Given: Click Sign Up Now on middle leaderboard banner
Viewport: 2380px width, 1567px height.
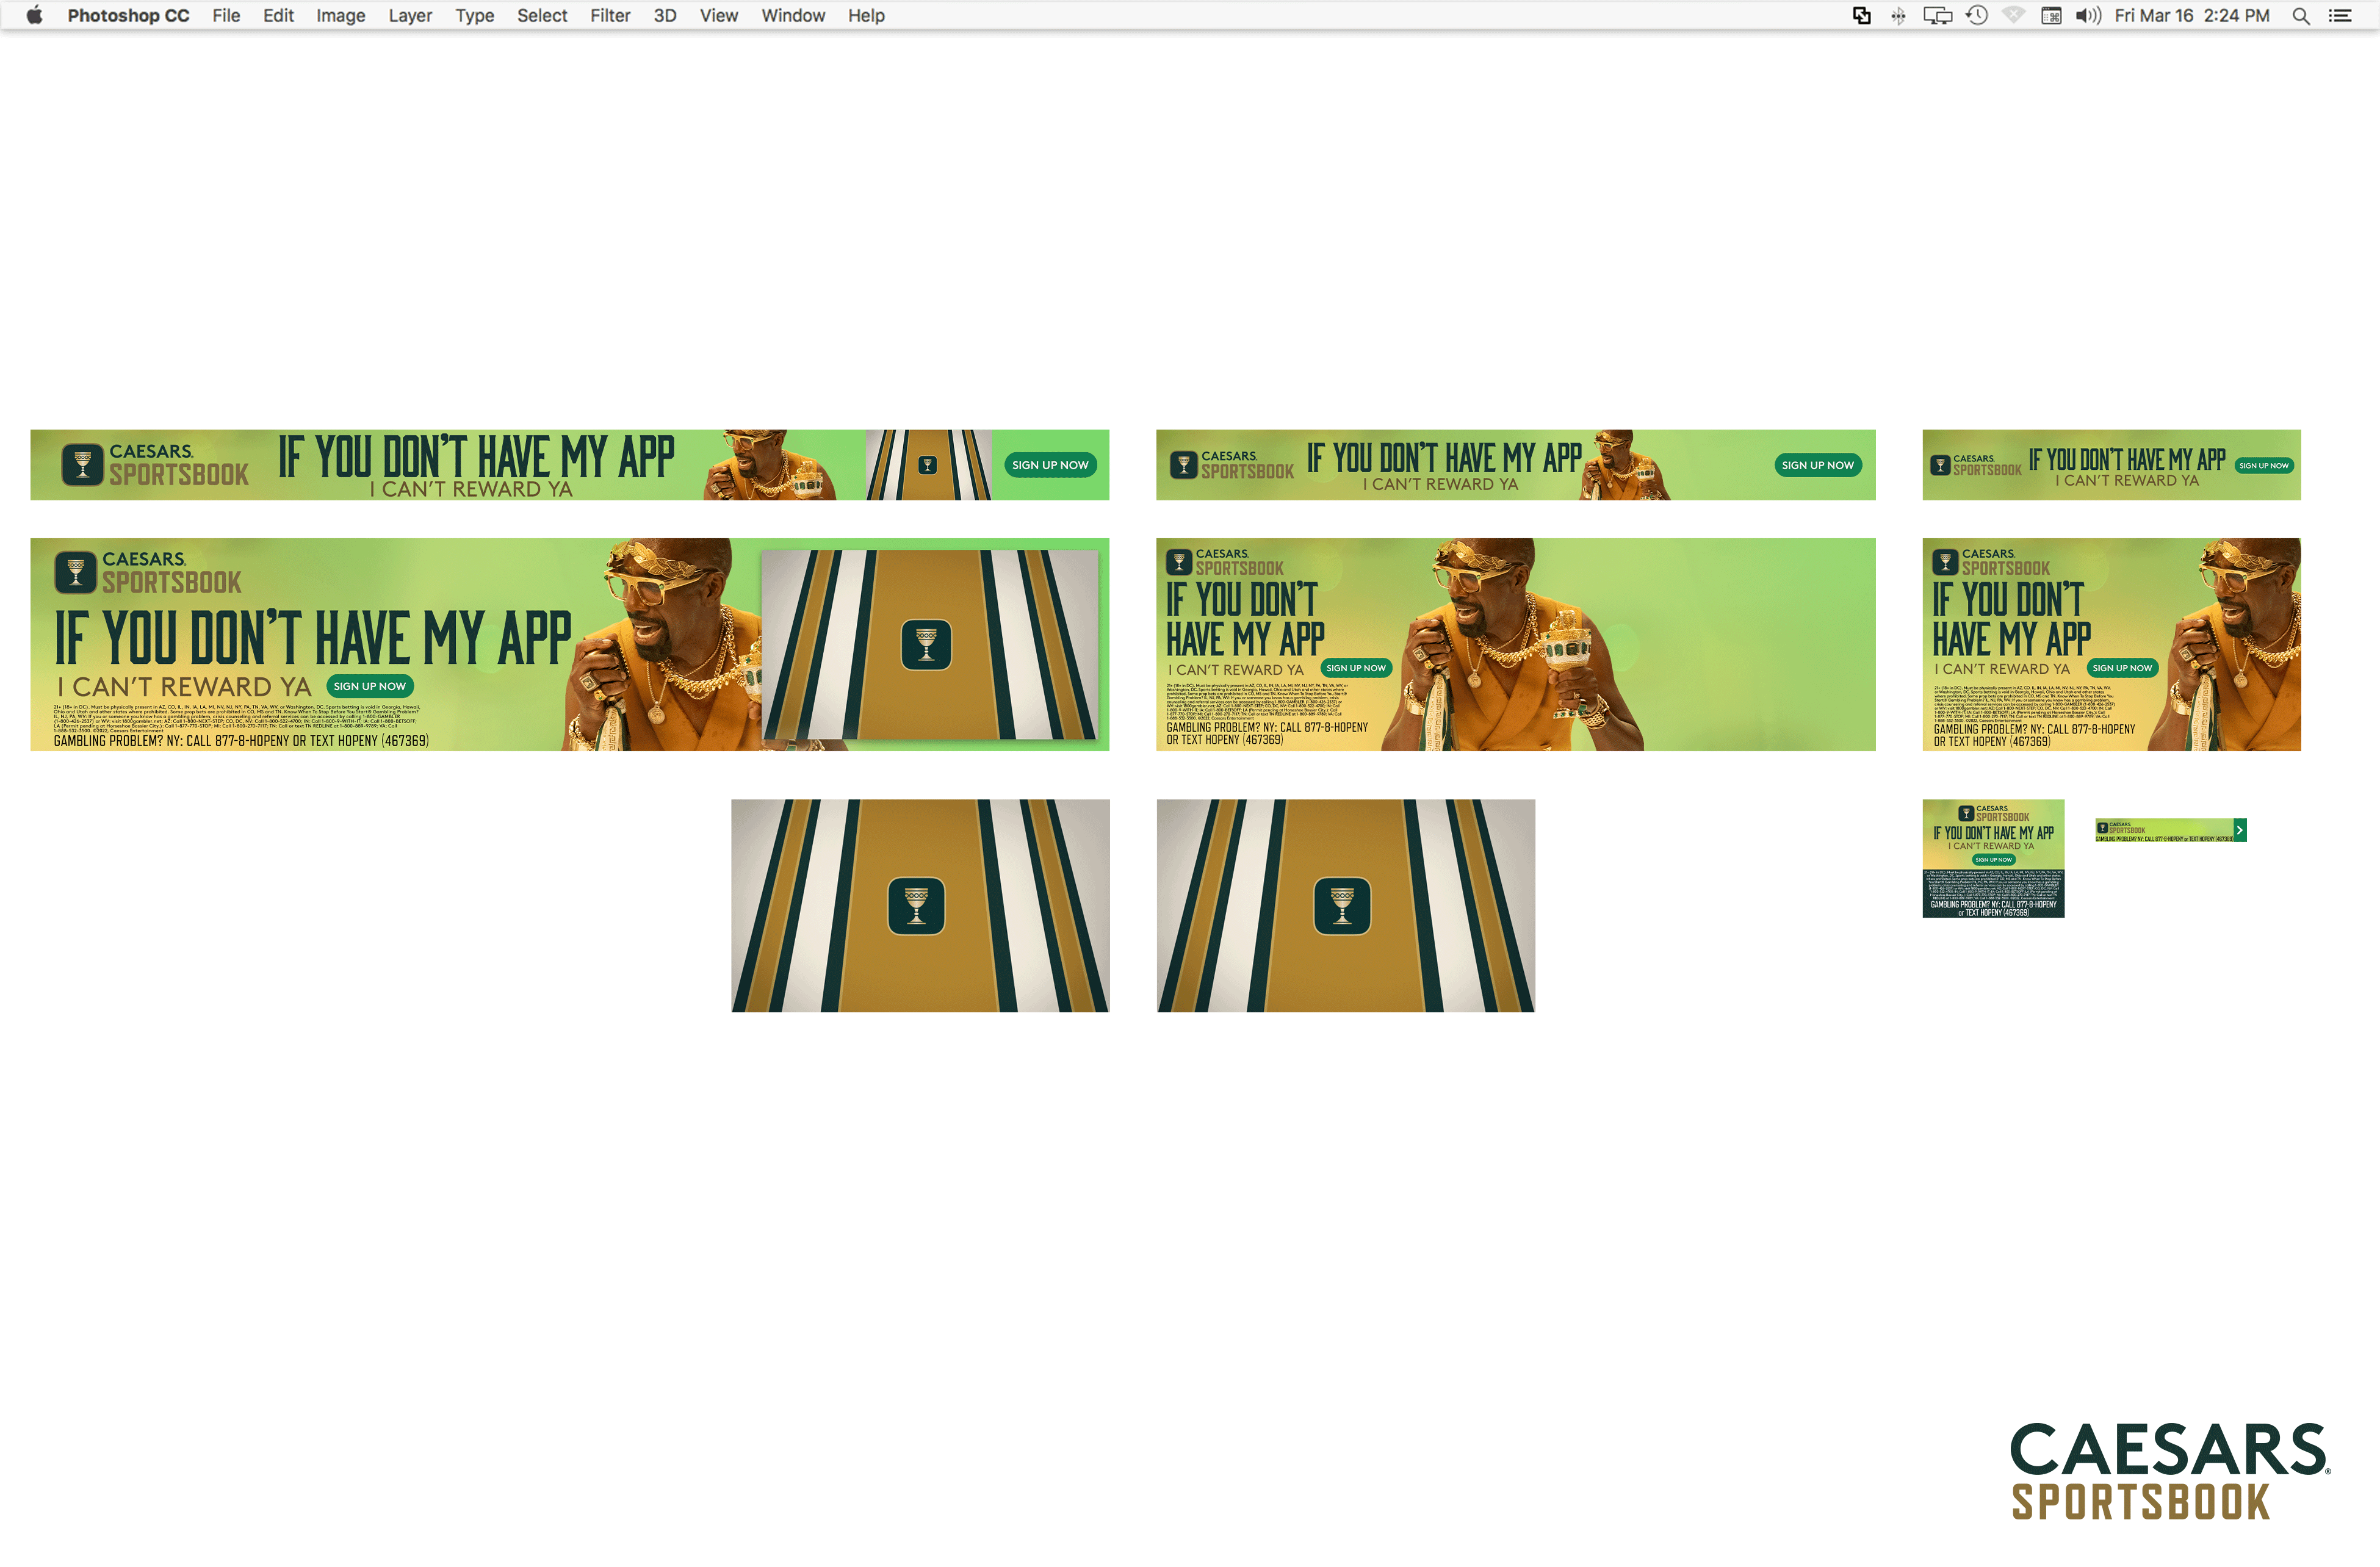Looking at the screenshot, I should tap(1818, 465).
